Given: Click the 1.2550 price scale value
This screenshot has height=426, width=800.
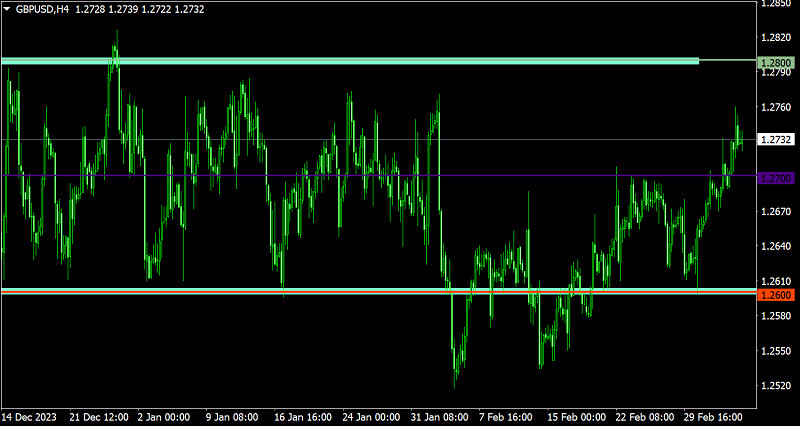Looking at the screenshot, I should pos(776,351).
